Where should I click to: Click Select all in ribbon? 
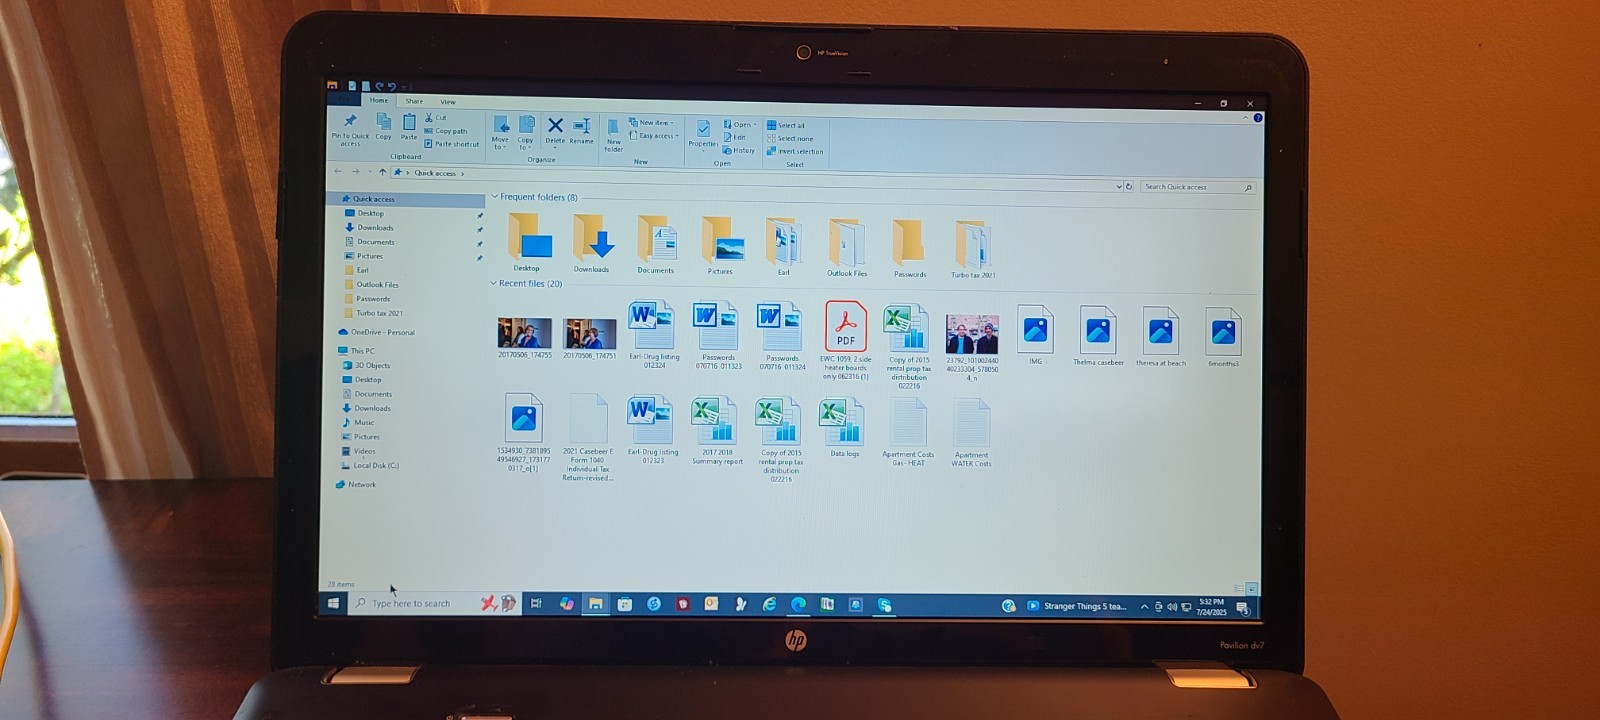point(786,126)
